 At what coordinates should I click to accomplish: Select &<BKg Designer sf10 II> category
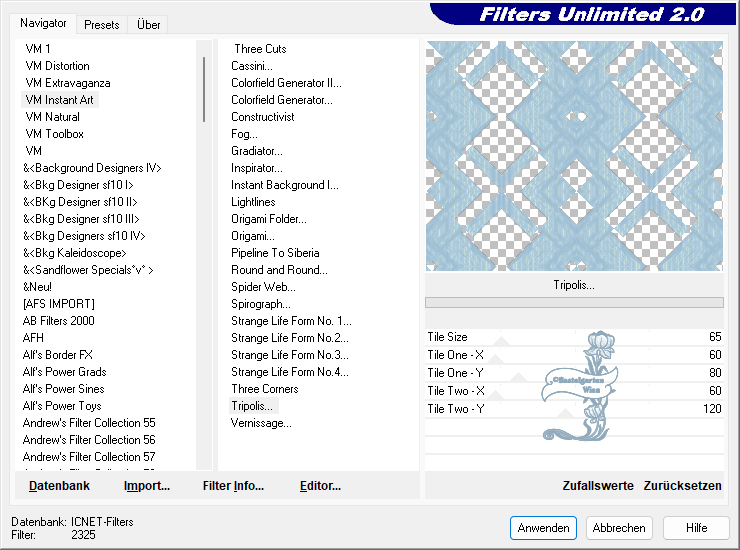point(80,202)
